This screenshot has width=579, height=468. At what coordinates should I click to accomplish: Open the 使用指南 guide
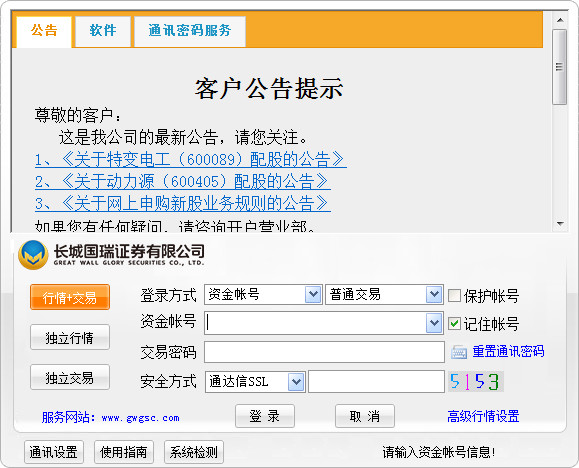pos(124,452)
